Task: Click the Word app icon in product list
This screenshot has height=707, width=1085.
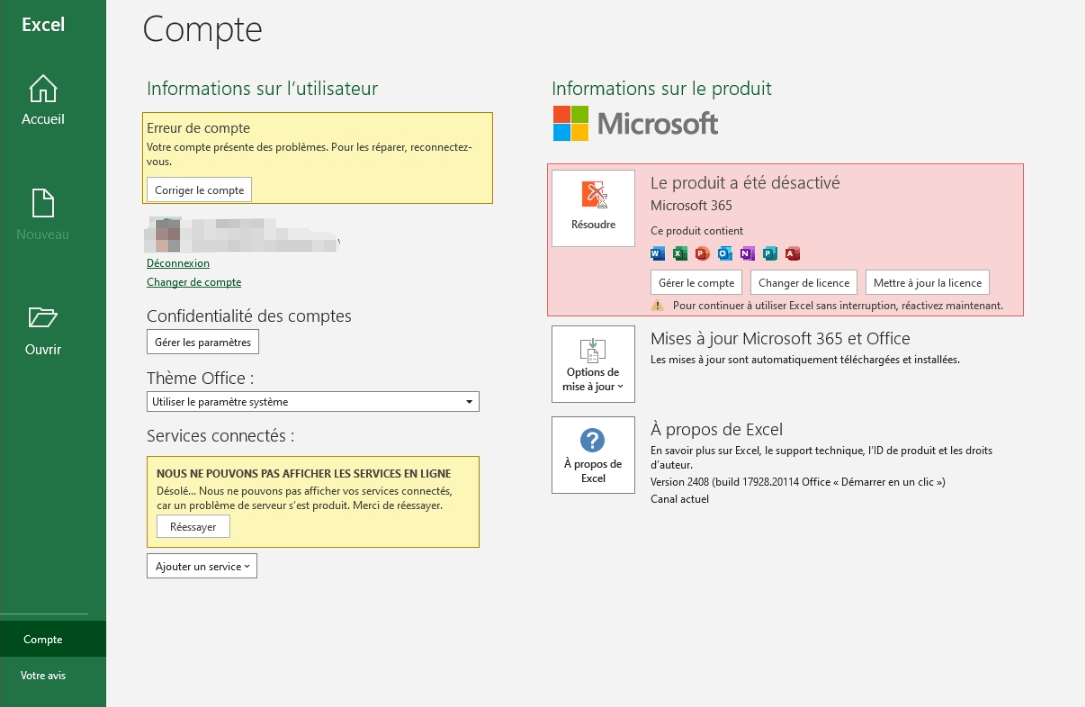Action: 657,254
